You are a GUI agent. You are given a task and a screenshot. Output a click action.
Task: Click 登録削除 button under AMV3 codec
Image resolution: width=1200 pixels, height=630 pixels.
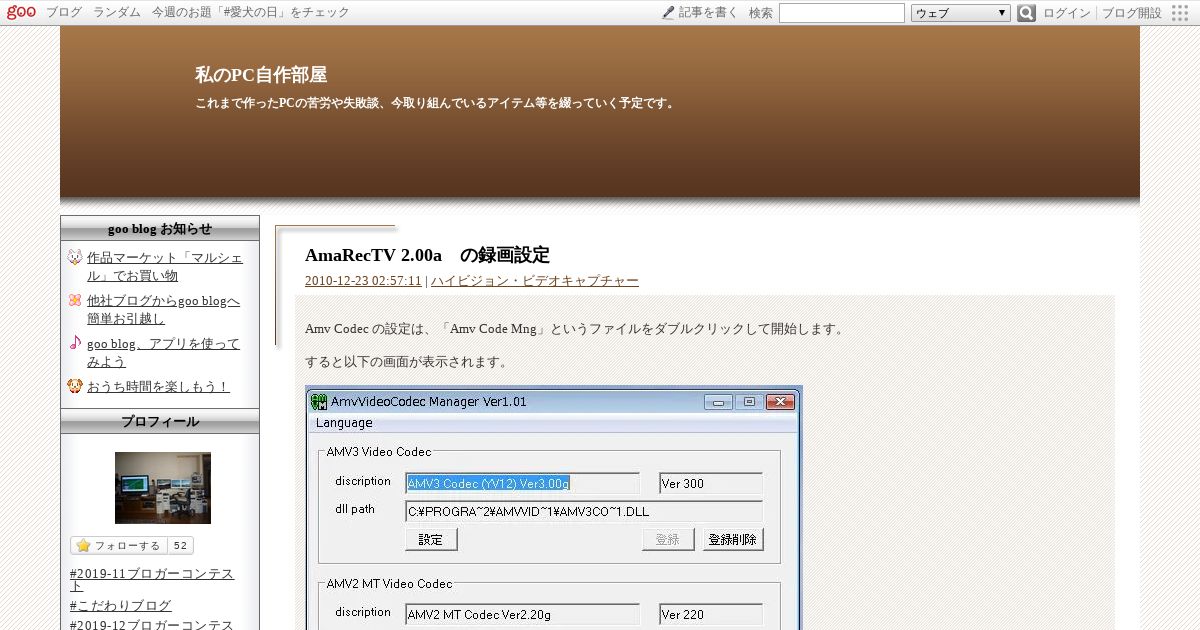pyautogui.click(x=733, y=539)
